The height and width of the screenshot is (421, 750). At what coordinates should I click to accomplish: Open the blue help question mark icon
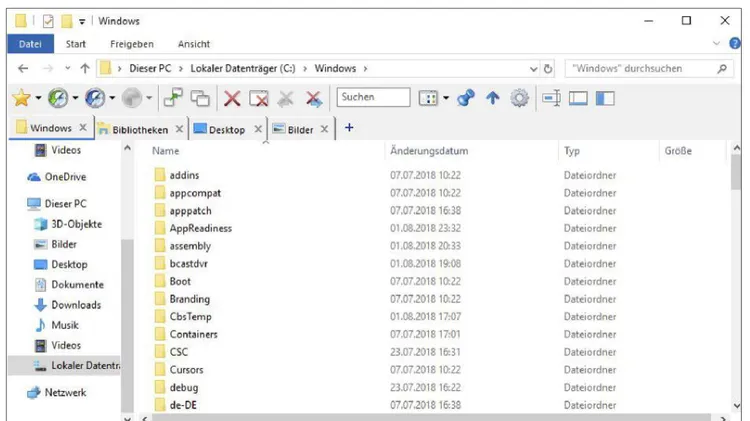point(735,44)
